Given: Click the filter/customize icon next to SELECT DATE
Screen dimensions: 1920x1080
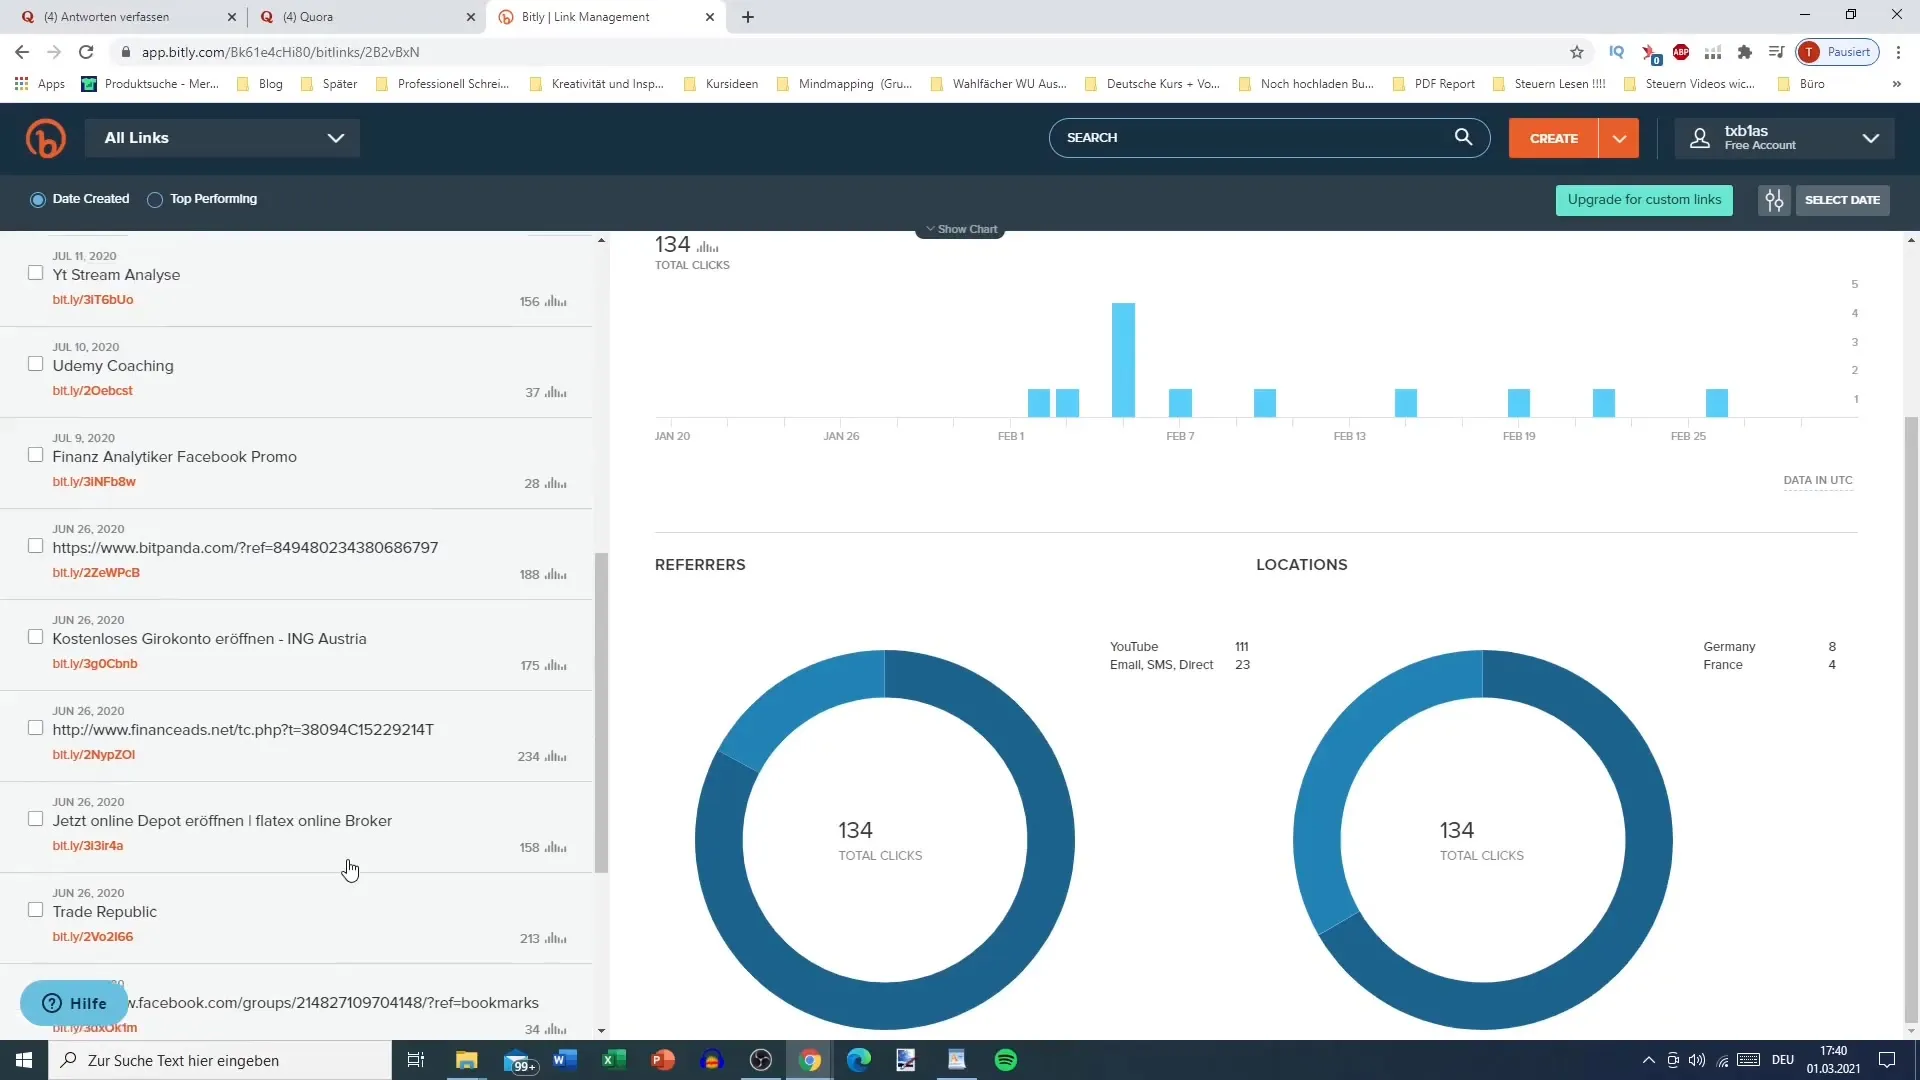Looking at the screenshot, I should tap(1775, 199).
